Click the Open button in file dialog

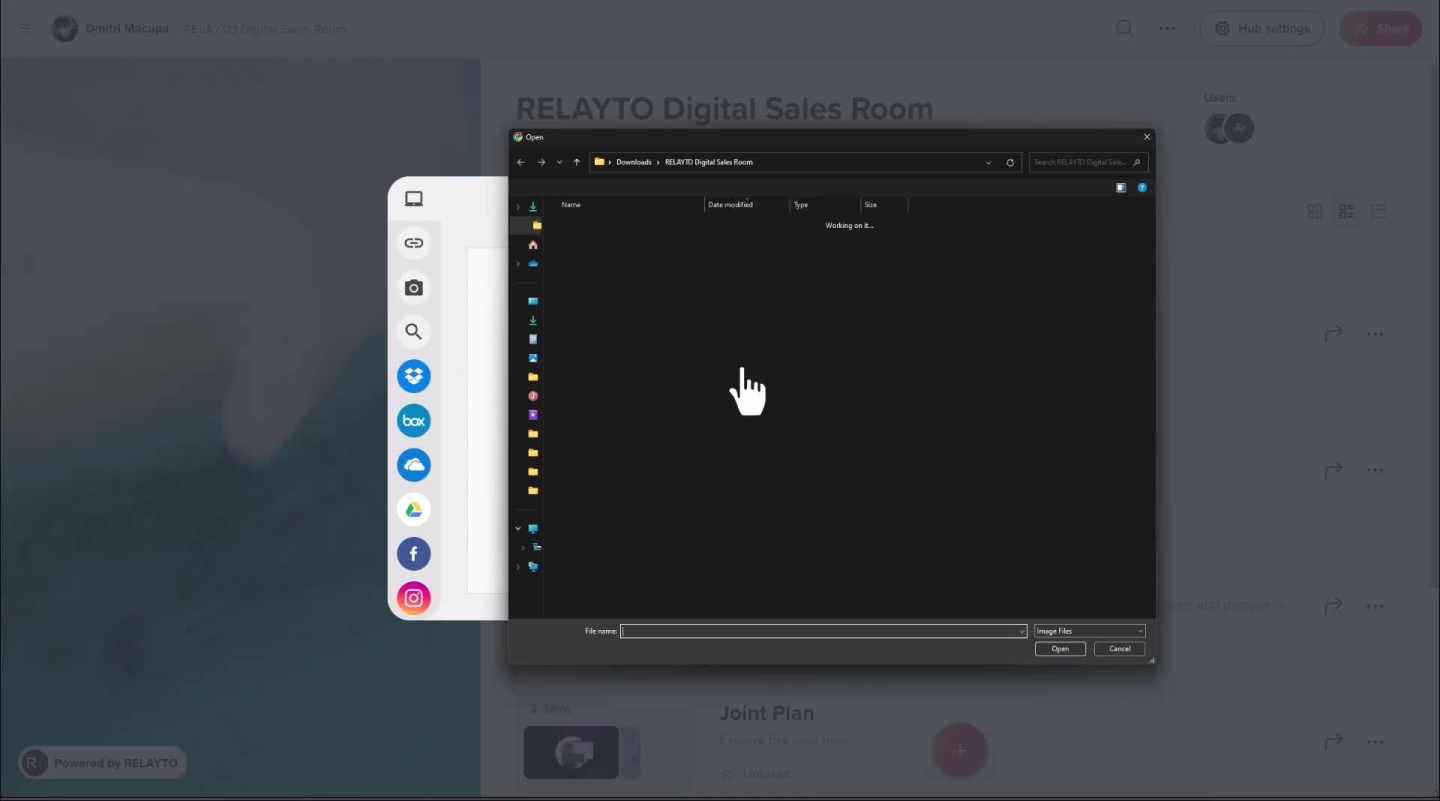[1060, 648]
